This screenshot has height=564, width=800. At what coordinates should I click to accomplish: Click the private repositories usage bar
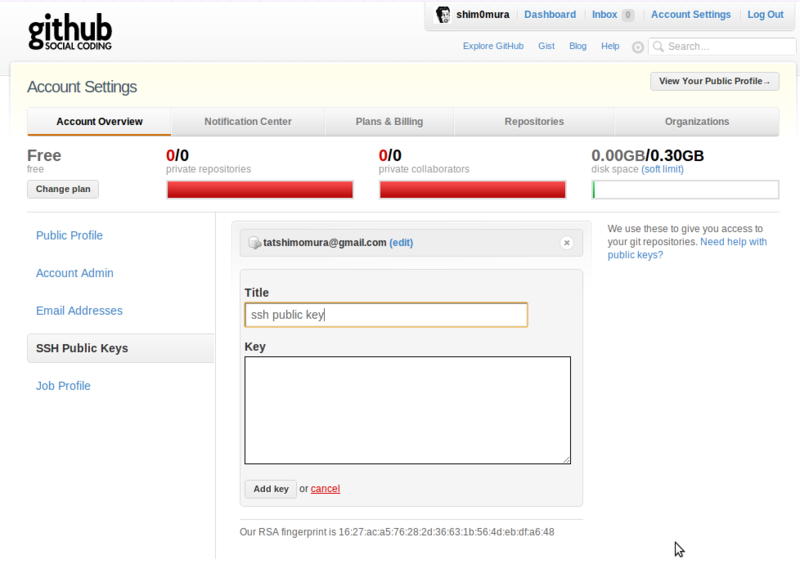[260, 189]
